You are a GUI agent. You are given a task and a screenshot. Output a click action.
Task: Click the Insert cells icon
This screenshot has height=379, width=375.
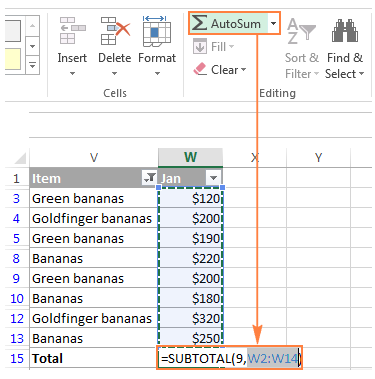point(72,31)
